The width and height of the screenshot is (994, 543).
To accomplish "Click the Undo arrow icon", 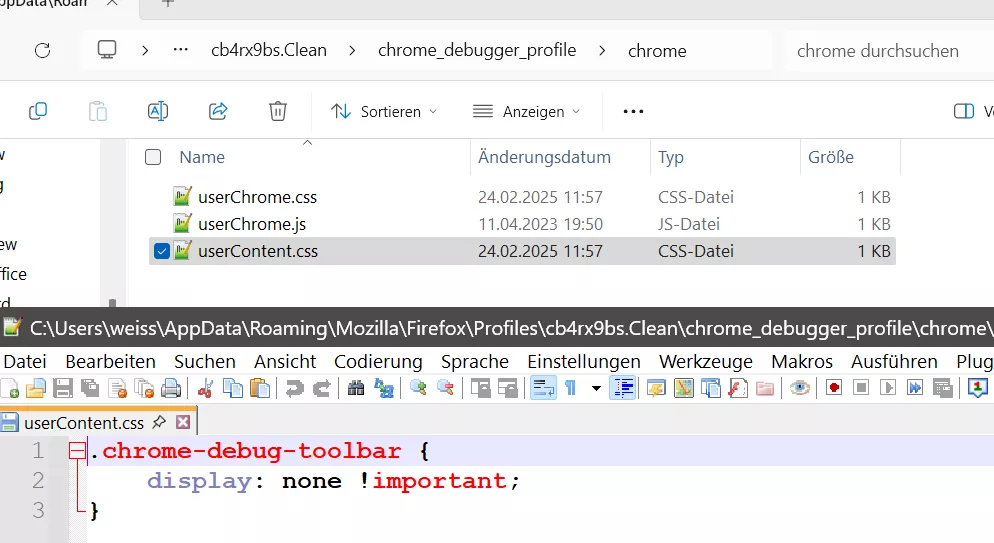I will click(294, 388).
